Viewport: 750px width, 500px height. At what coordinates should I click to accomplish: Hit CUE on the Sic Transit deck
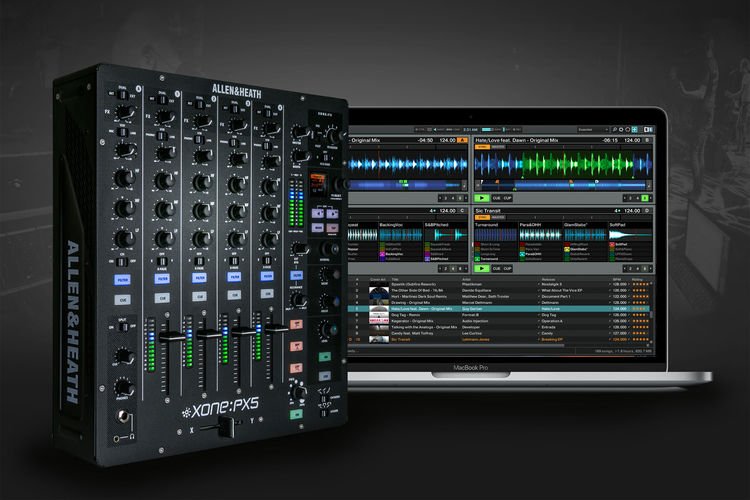pyautogui.click(x=496, y=268)
